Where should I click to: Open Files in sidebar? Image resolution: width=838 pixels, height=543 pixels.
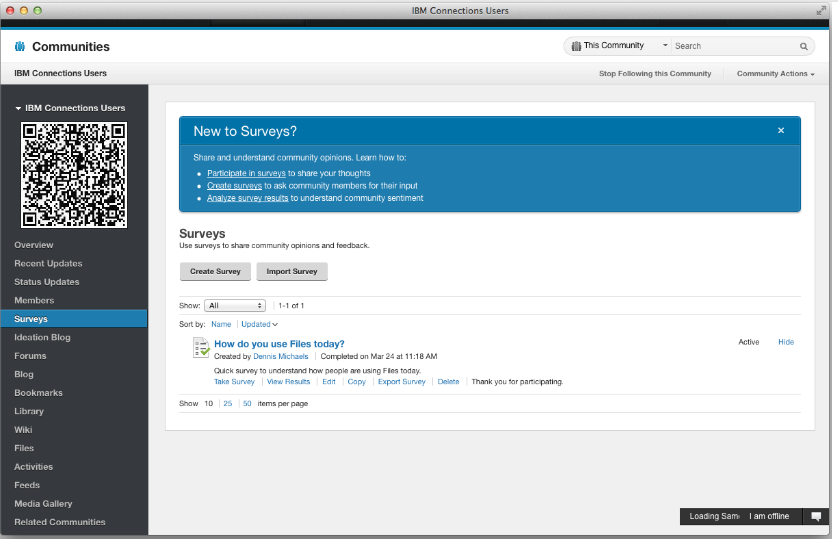[24, 448]
